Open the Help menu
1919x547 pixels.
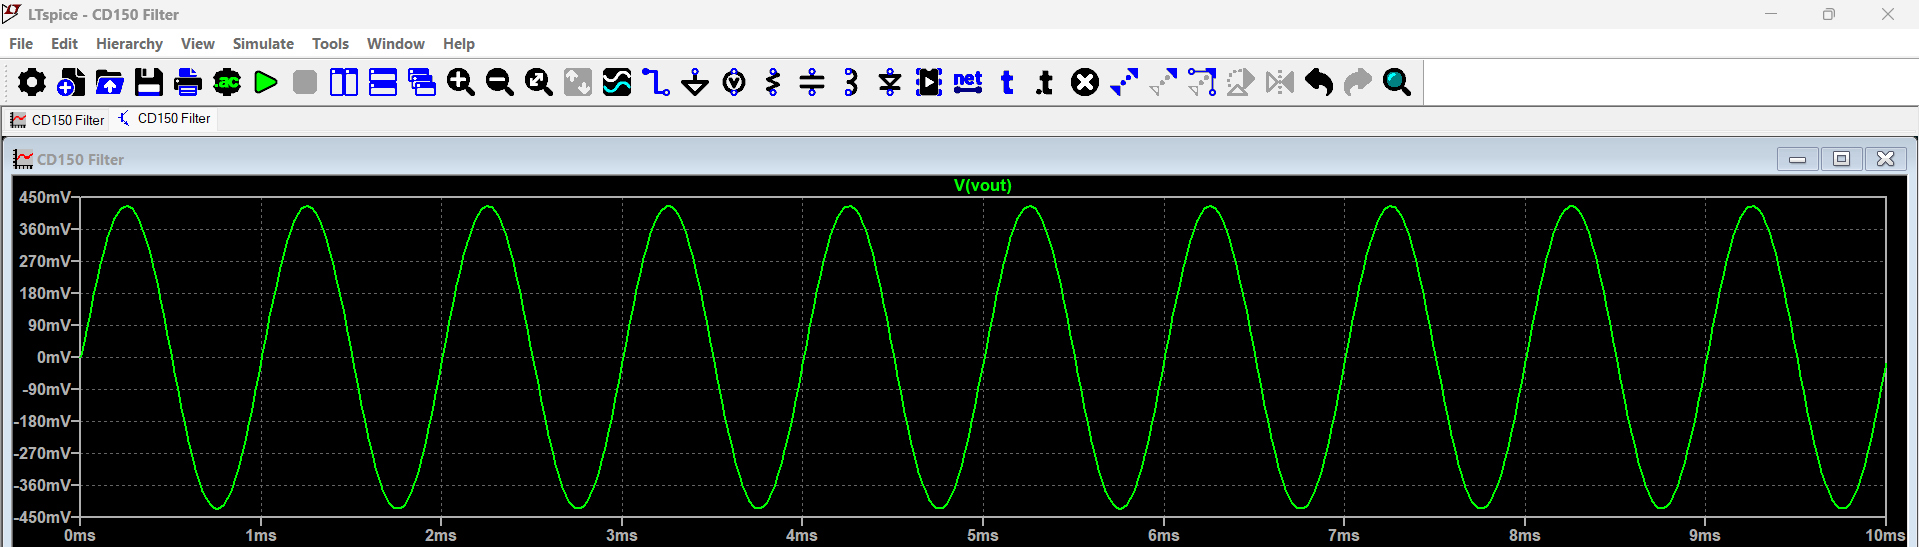[458, 44]
